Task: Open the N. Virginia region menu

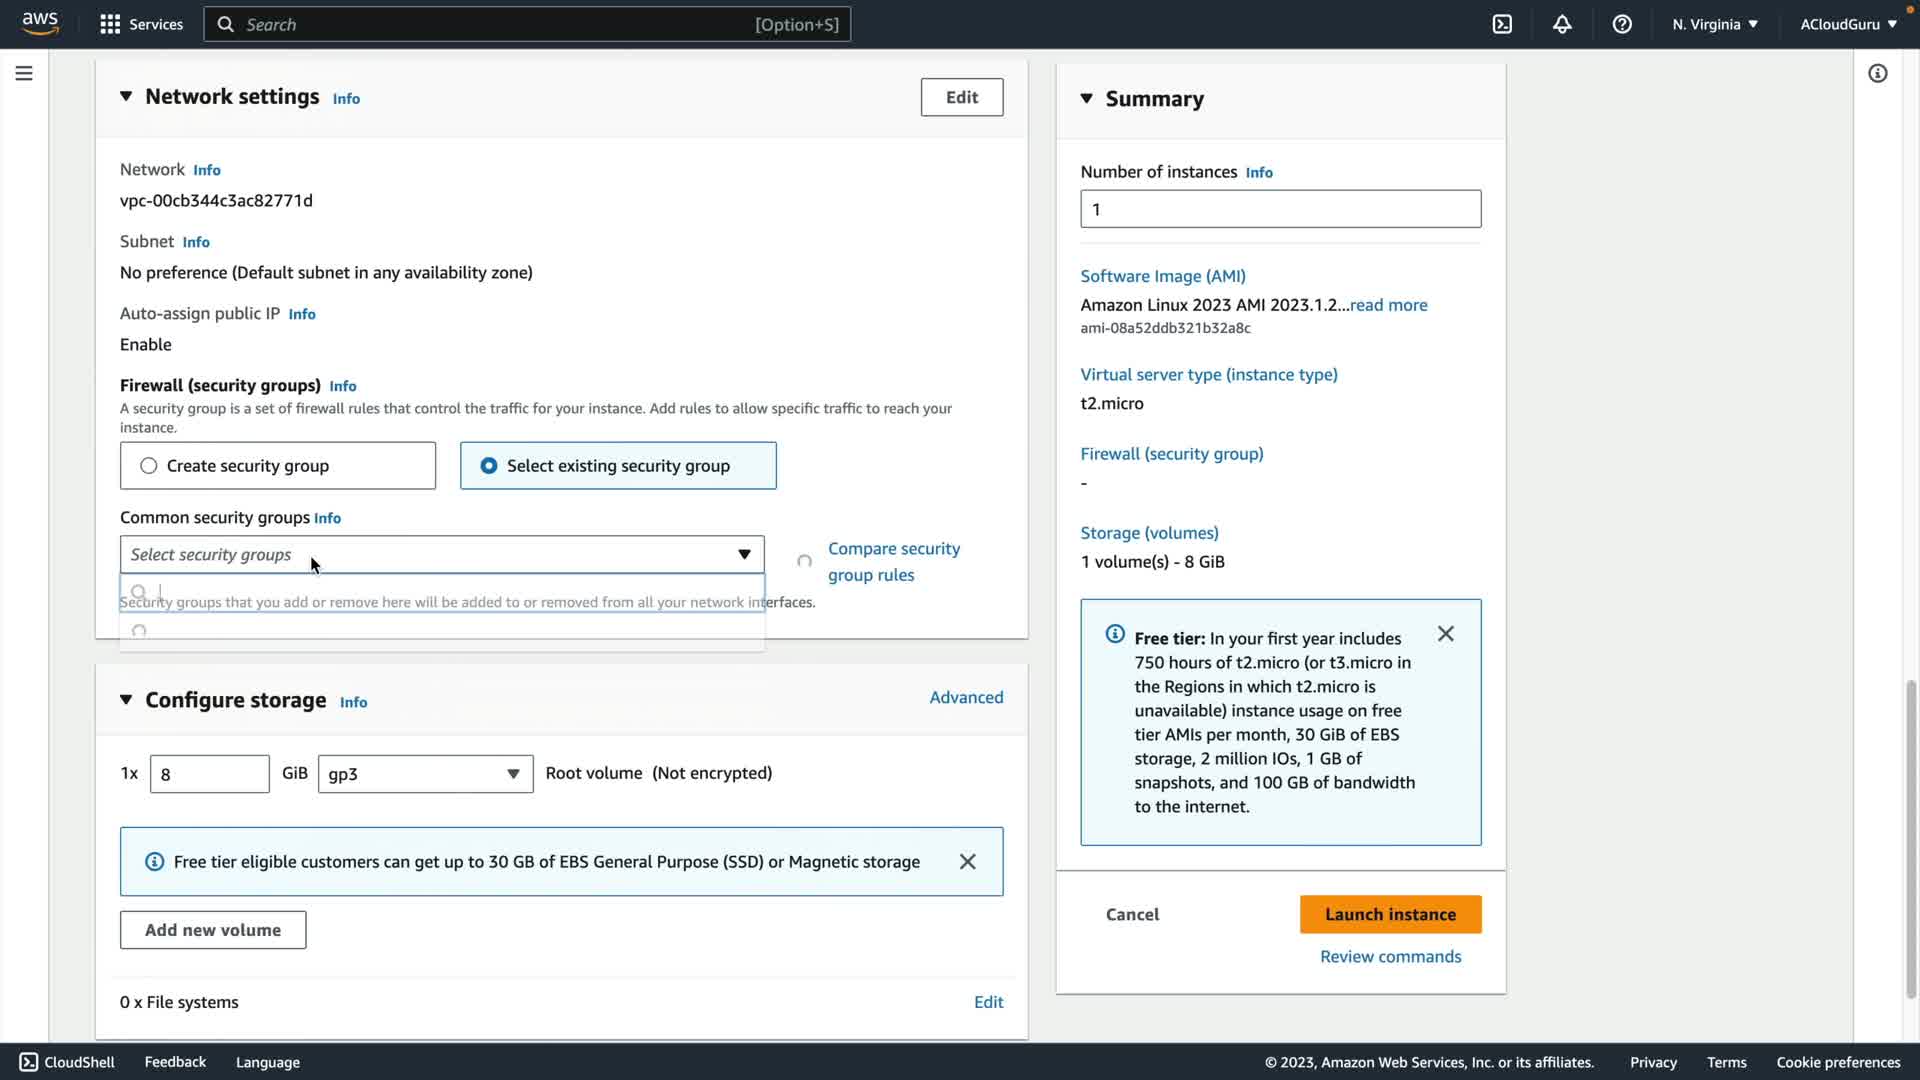Action: click(1714, 24)
